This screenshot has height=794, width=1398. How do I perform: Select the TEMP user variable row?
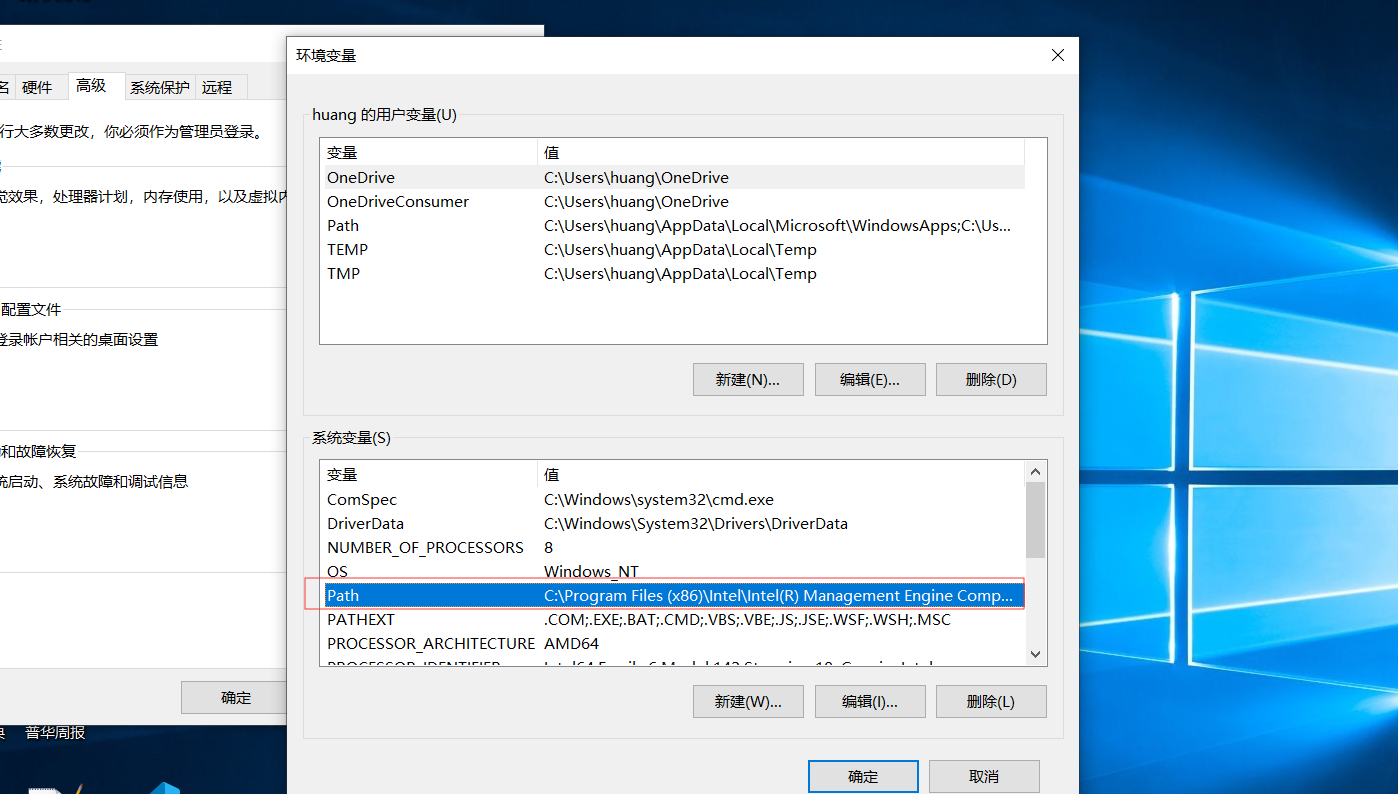tap(672, 250)
